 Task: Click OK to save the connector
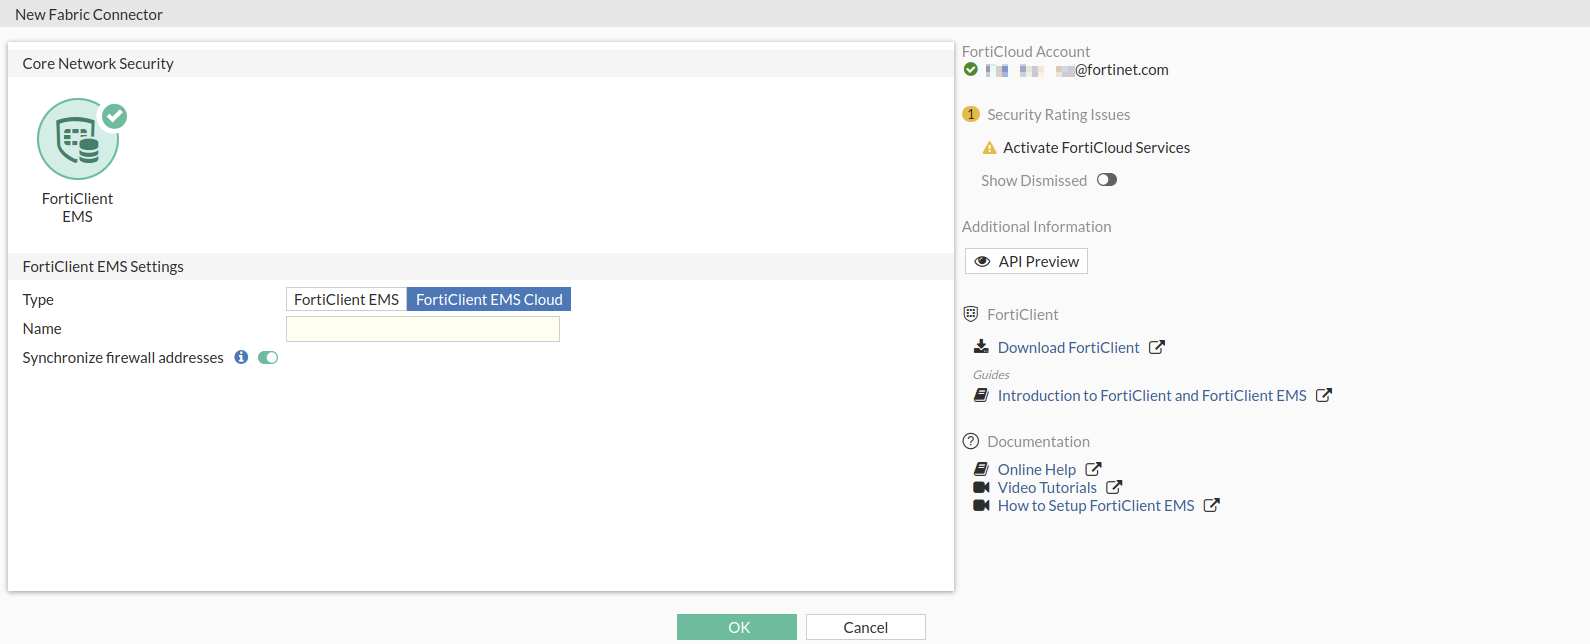click(737, 627)
